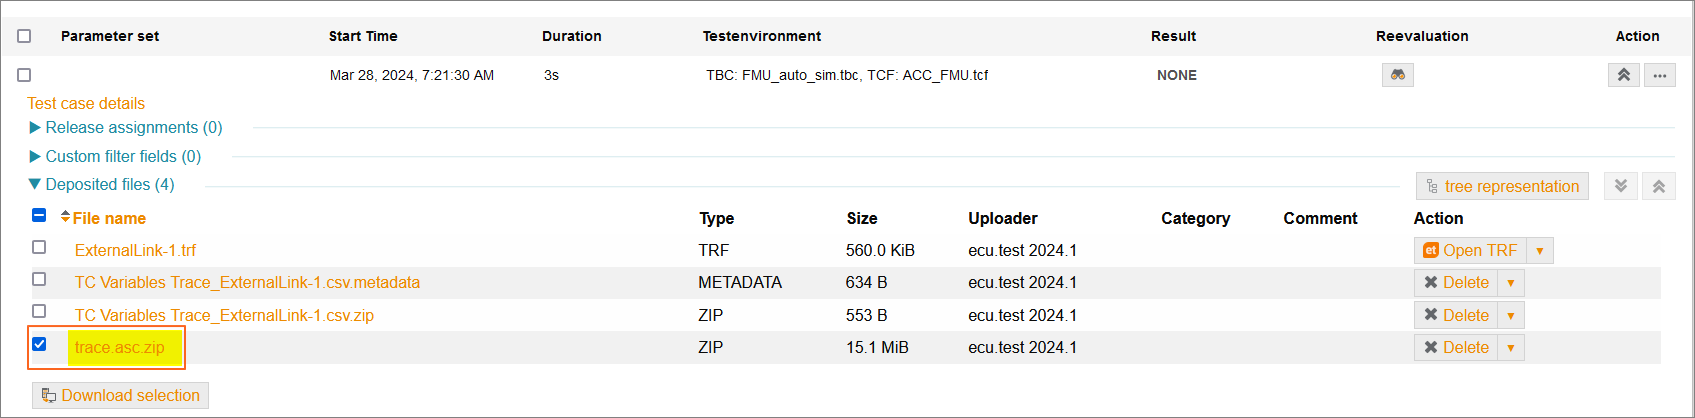The image size is (1695, 418).
Task: Uncheck the trace.asc.zip checkbox
Action: [x=39, y=344]
